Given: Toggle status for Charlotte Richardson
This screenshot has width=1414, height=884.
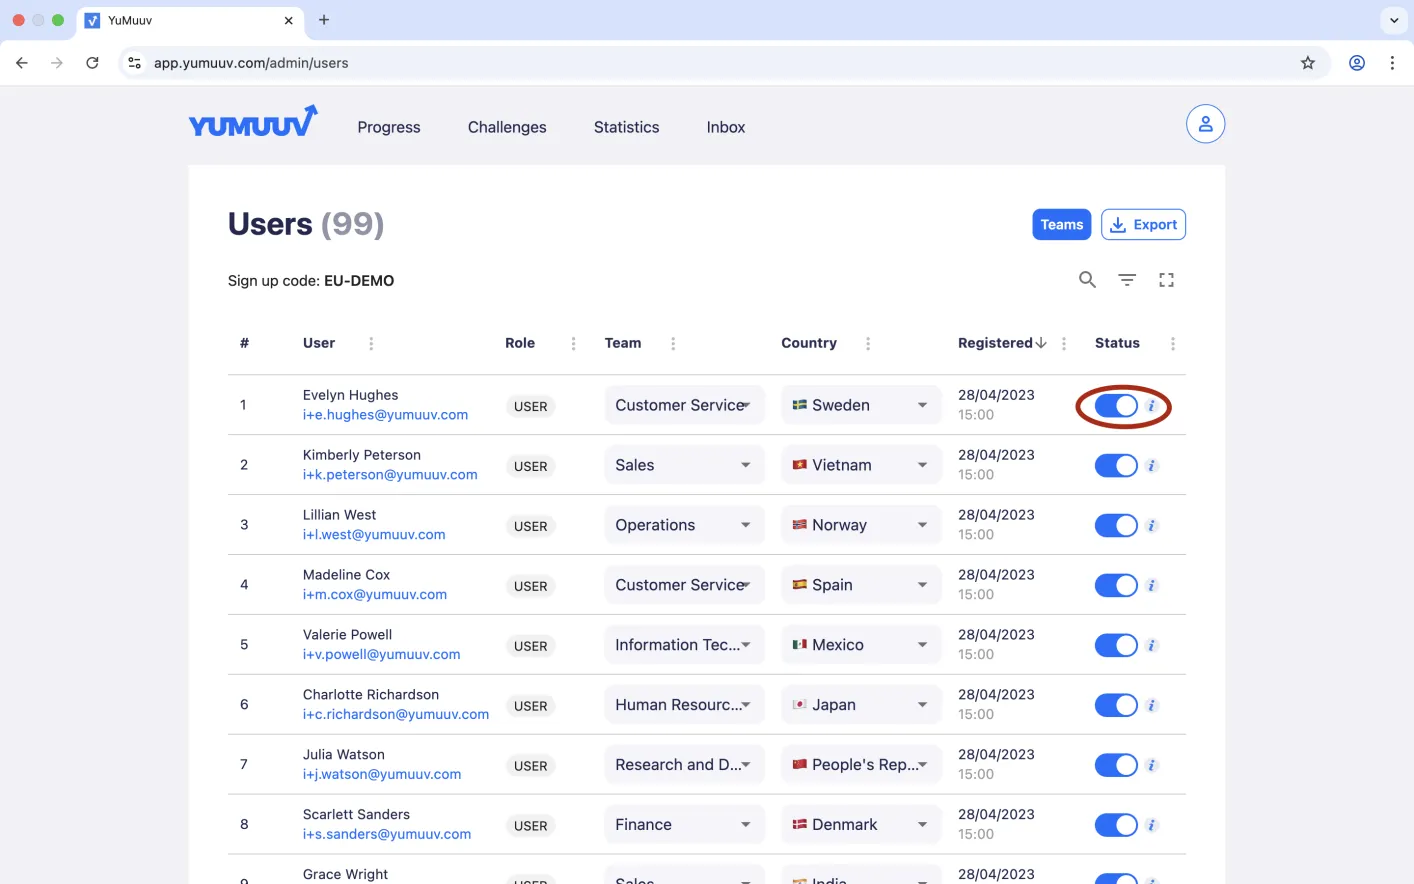Looking at the screenshot, I should coord(1116,706).
